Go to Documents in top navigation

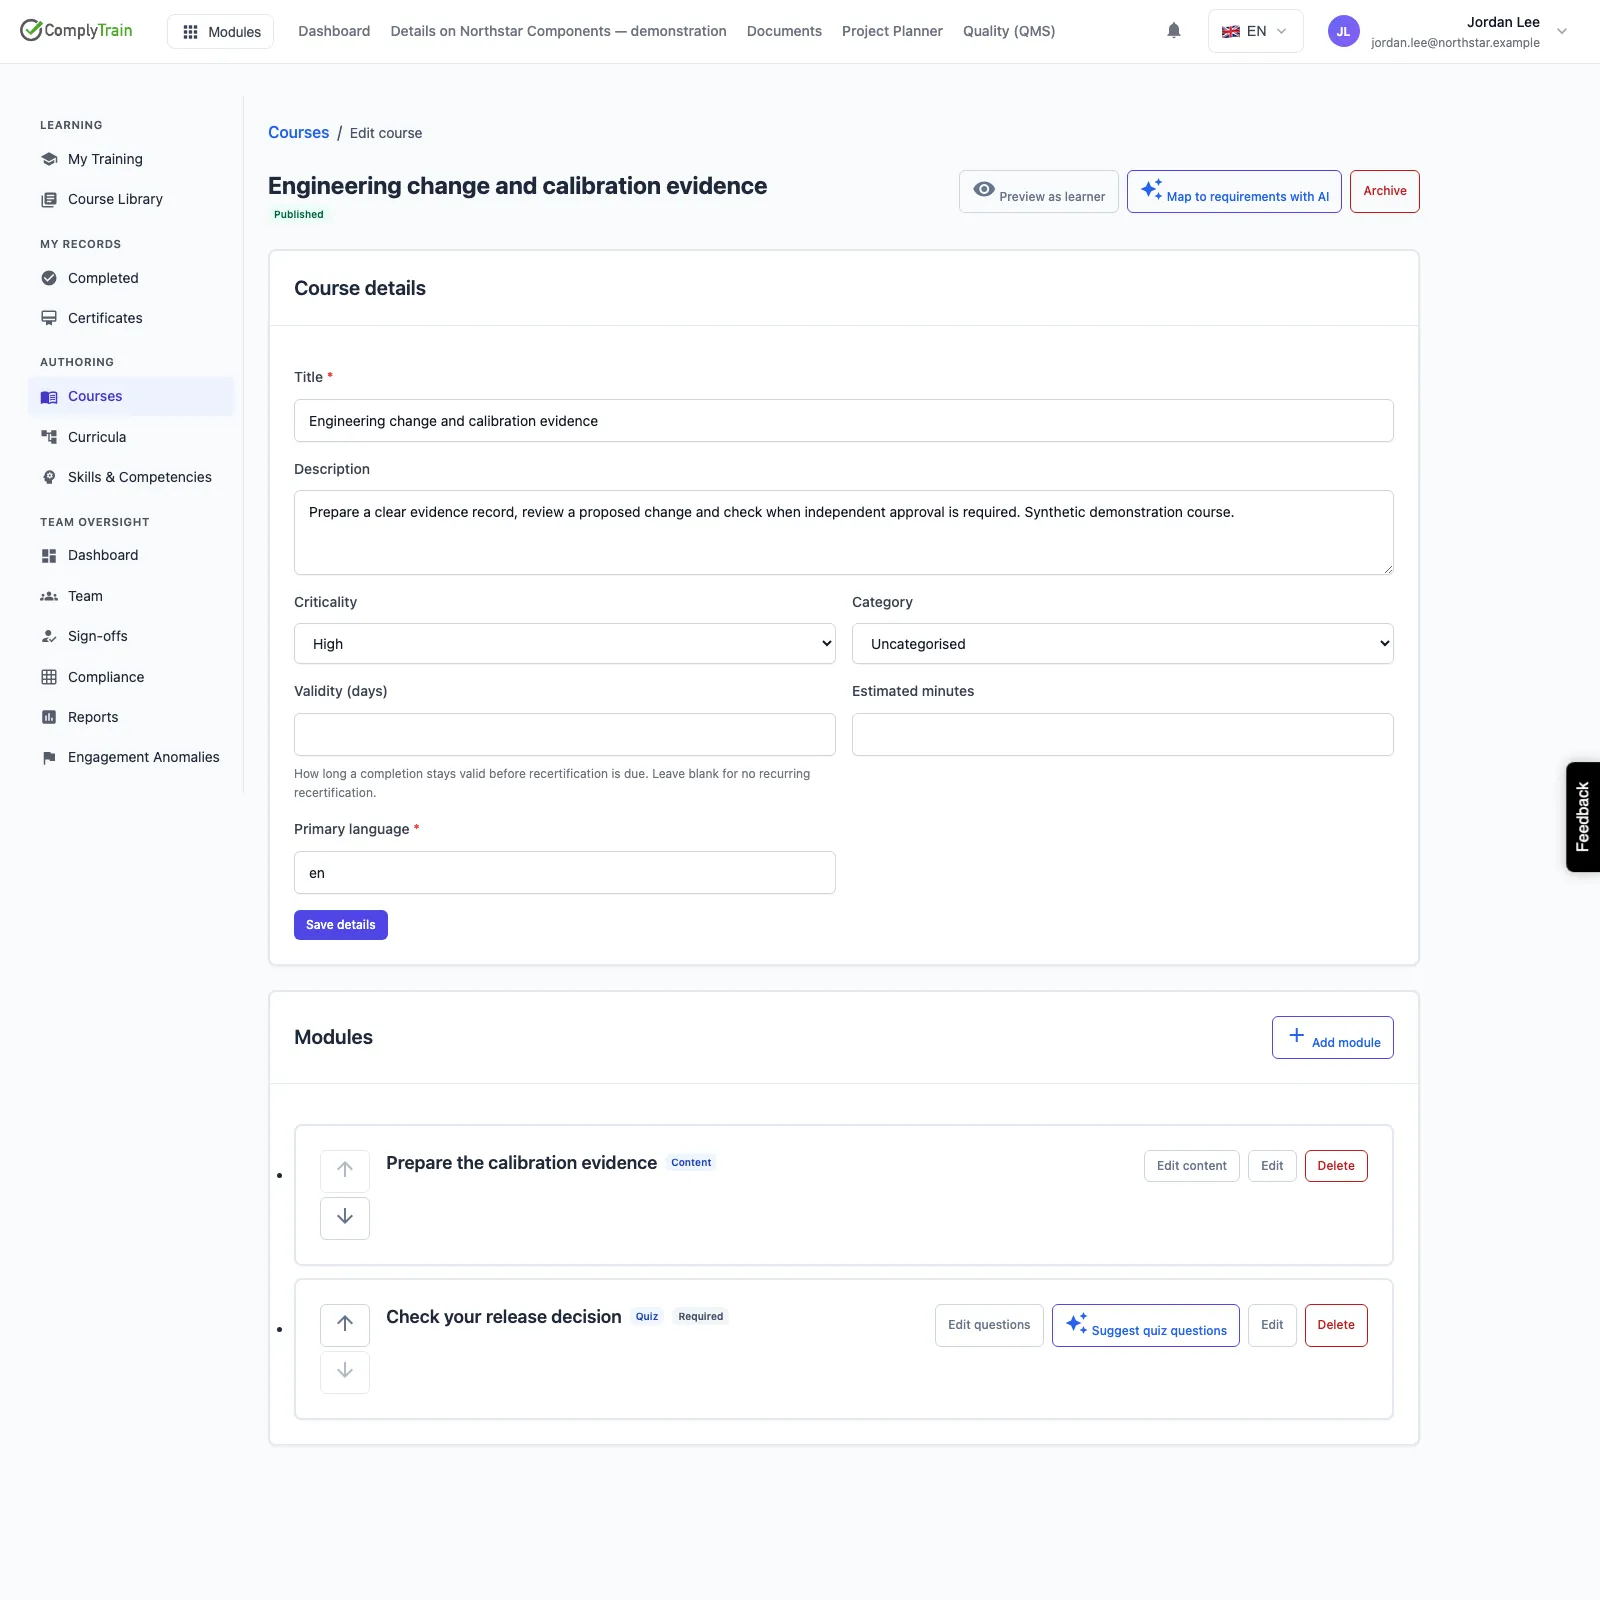784,31
